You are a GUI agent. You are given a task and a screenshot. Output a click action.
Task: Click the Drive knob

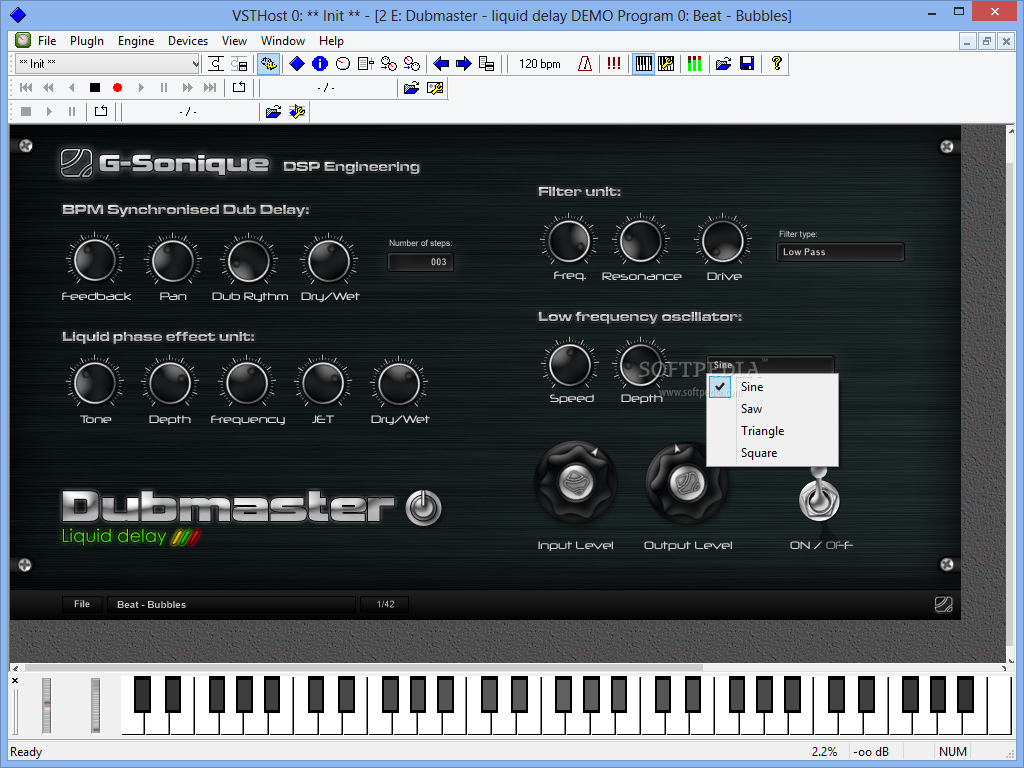(722, 241)
